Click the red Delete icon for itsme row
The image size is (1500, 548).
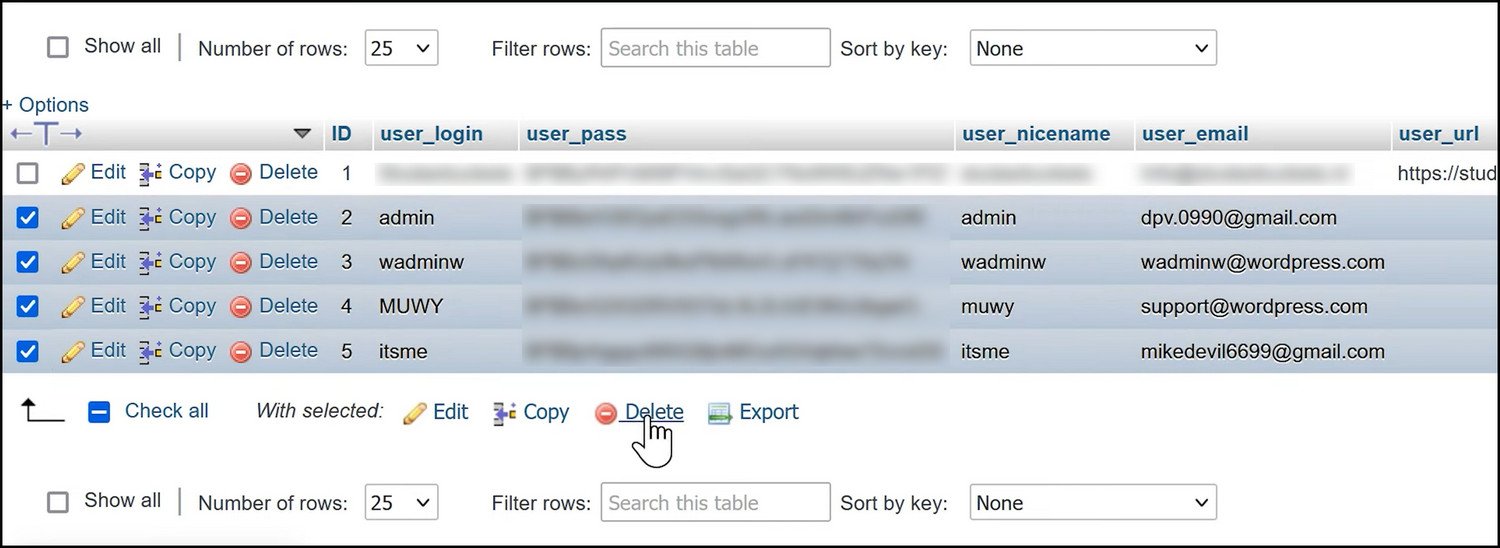pos(240,351)
